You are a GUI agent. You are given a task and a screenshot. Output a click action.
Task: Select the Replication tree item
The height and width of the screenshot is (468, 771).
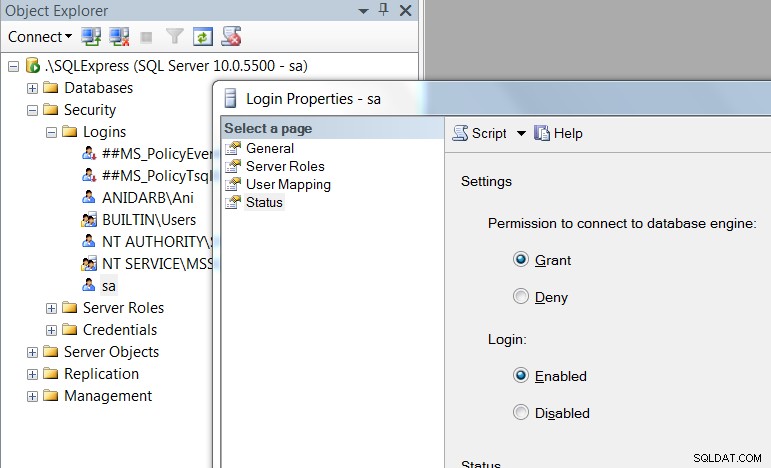(x=101, y=374)
